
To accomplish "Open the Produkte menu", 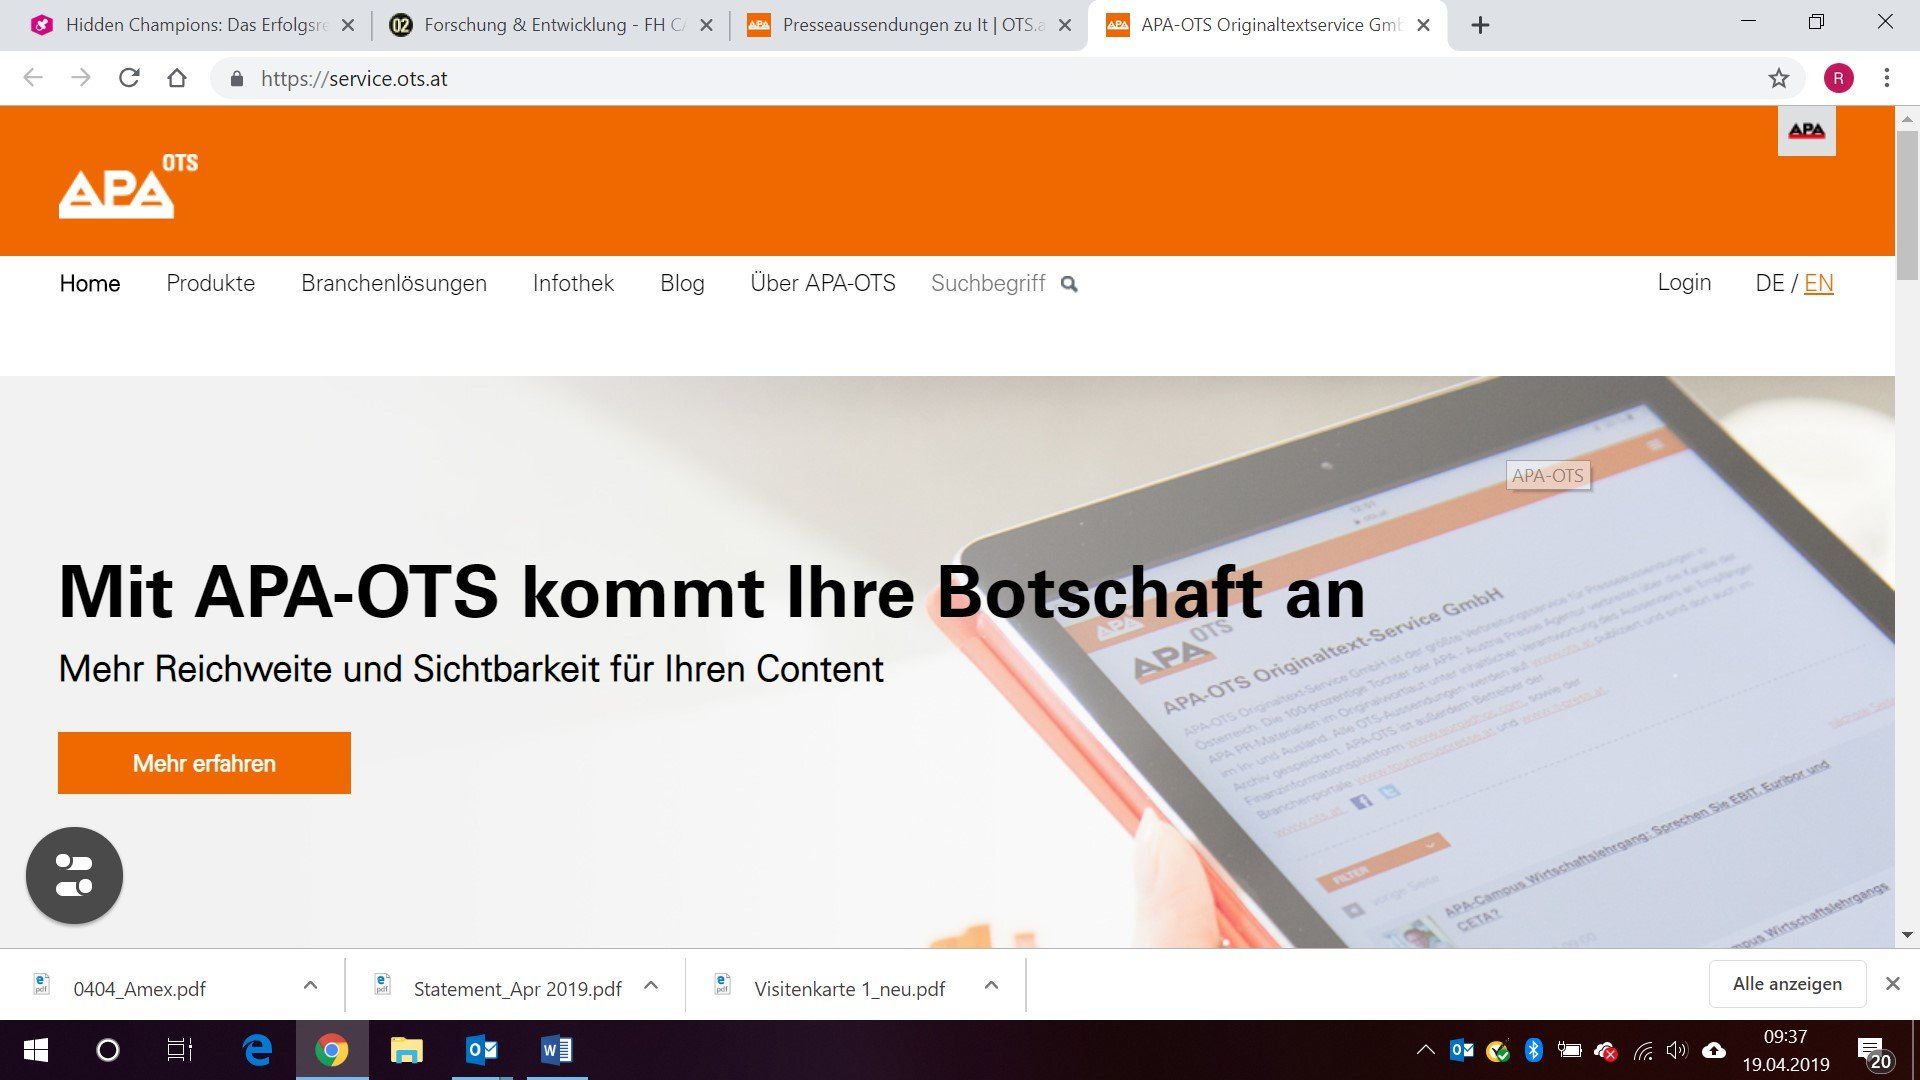I will pyautogui.click(x=210, y=283).
